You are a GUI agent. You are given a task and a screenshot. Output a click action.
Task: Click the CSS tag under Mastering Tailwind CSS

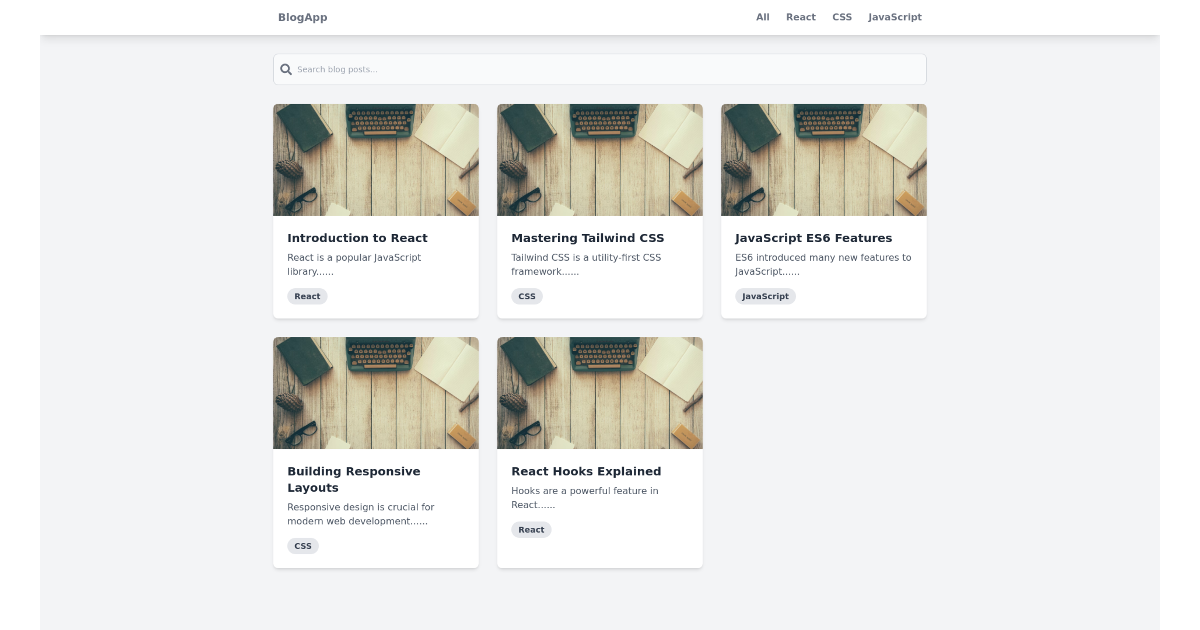(527, 296)
